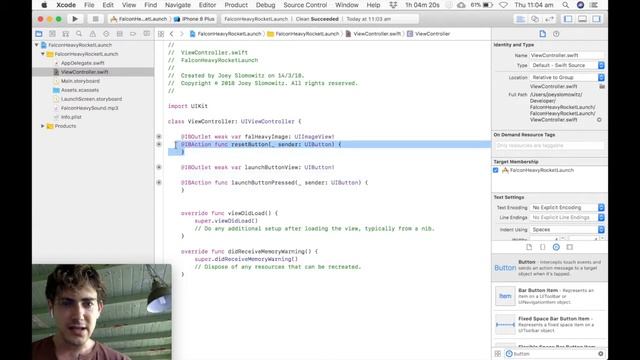Show the Object library

tap(556, 247)
